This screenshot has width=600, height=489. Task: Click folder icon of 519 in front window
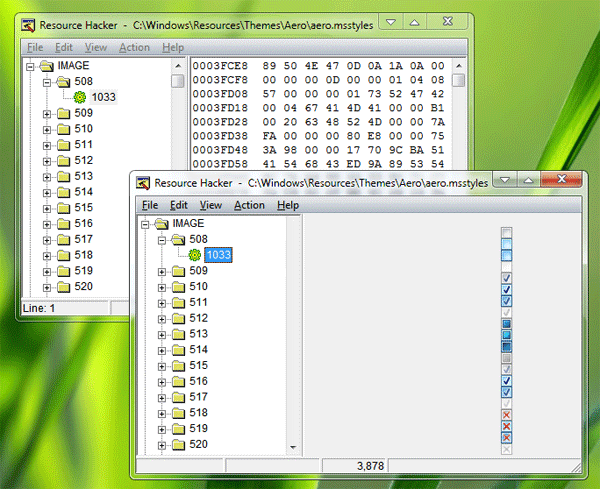[178, 429]
